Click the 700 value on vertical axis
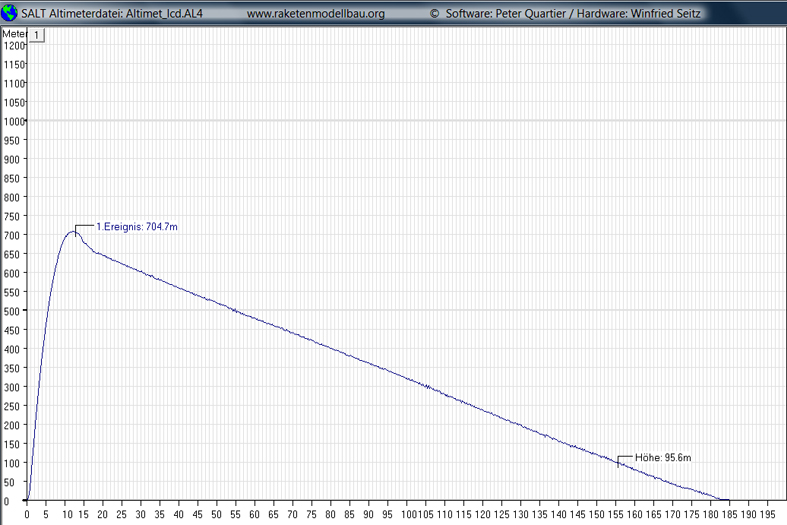The image size is (787, 525). (x=12, y=235)
